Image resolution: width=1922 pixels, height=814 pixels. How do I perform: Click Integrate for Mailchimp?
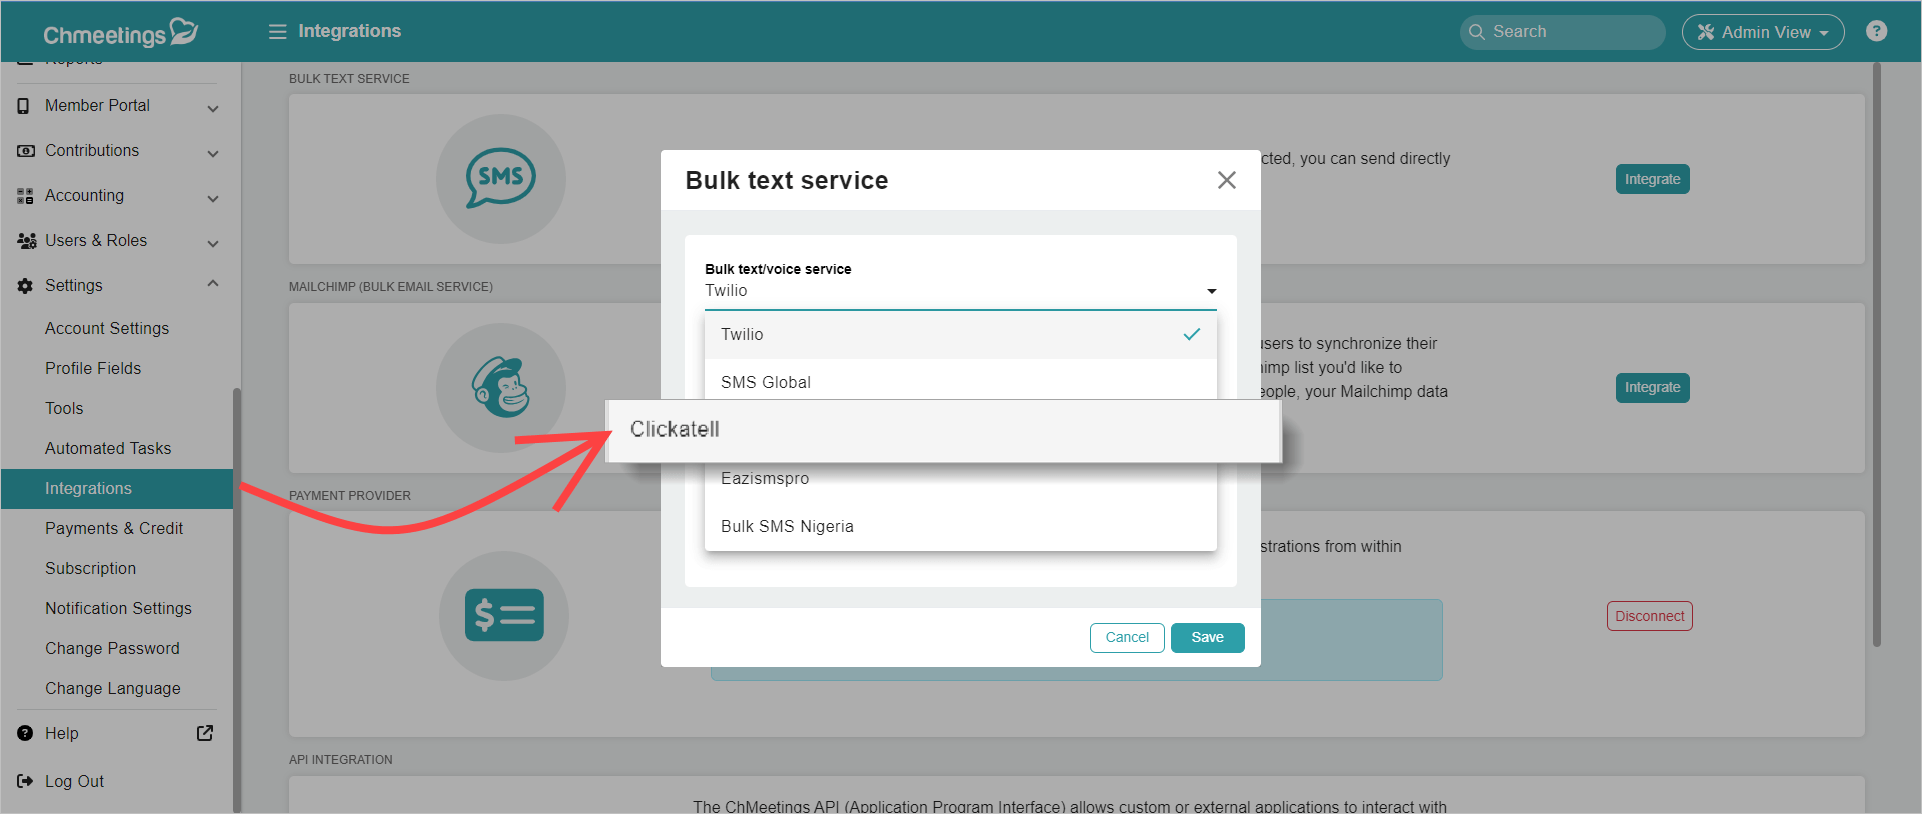(1652, 388)
